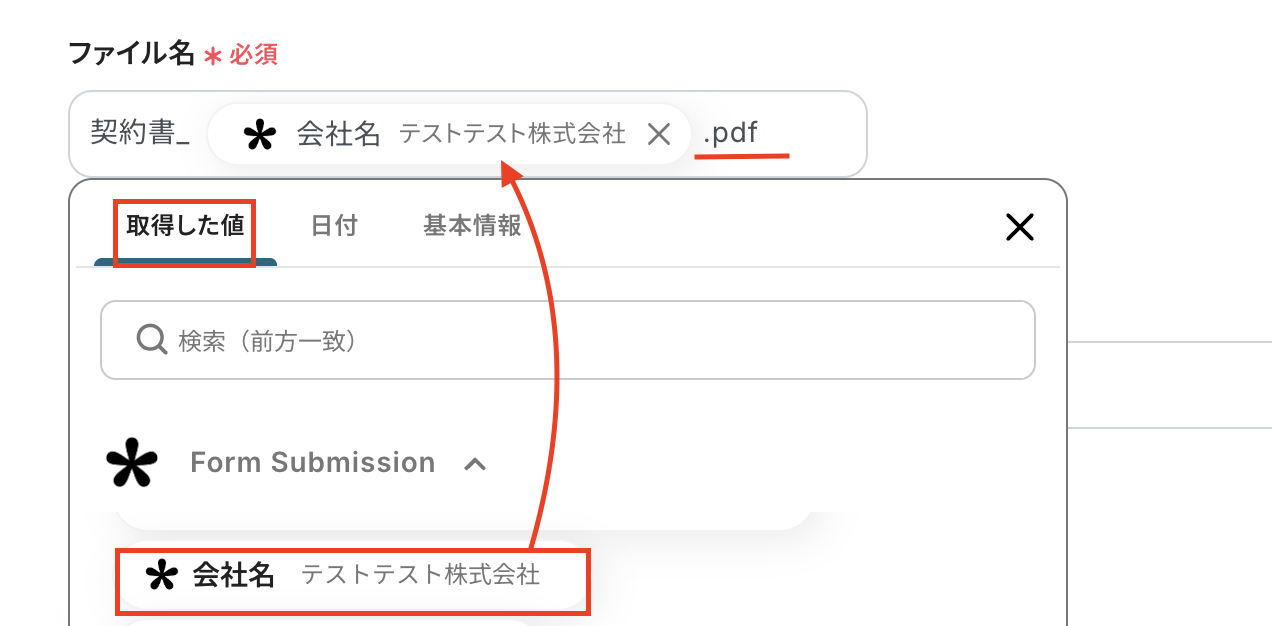Switch to the 日付 tab

[x=334, y=226]
